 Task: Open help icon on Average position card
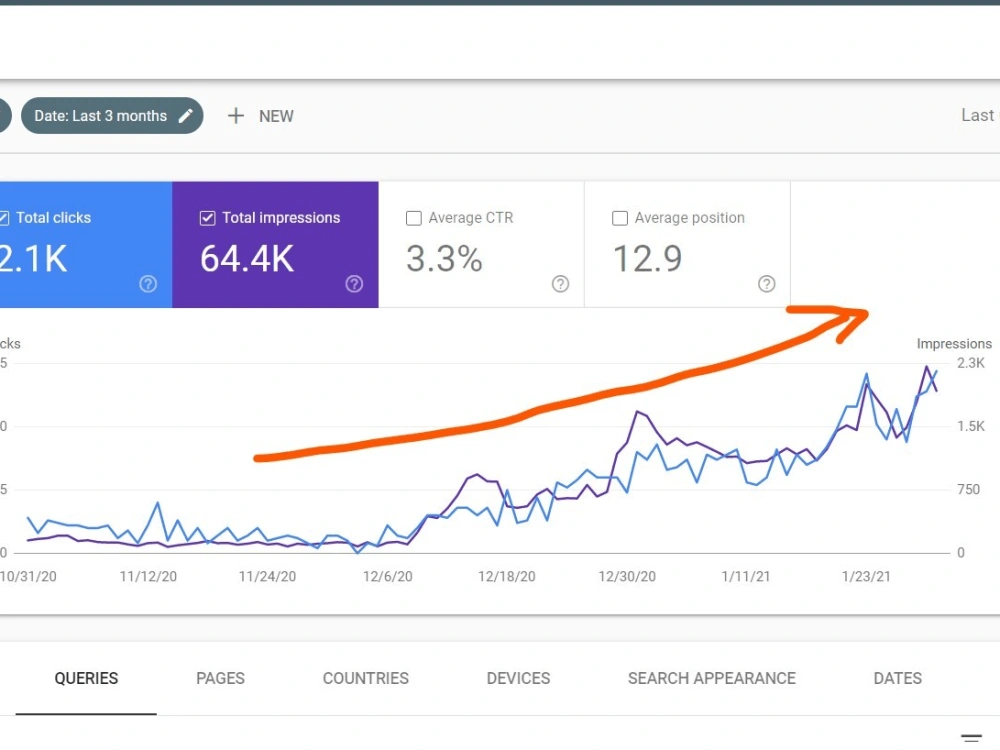[x=767, y=284]
